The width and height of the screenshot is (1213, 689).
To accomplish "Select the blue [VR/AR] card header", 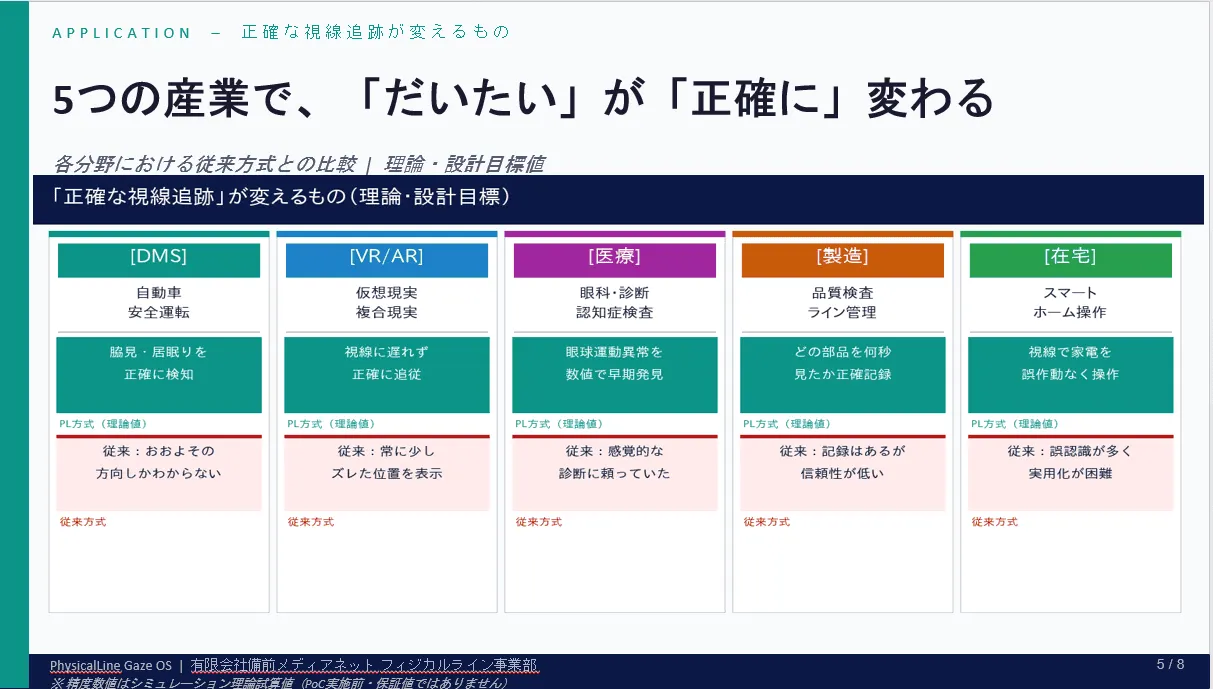I will [386, 258].
